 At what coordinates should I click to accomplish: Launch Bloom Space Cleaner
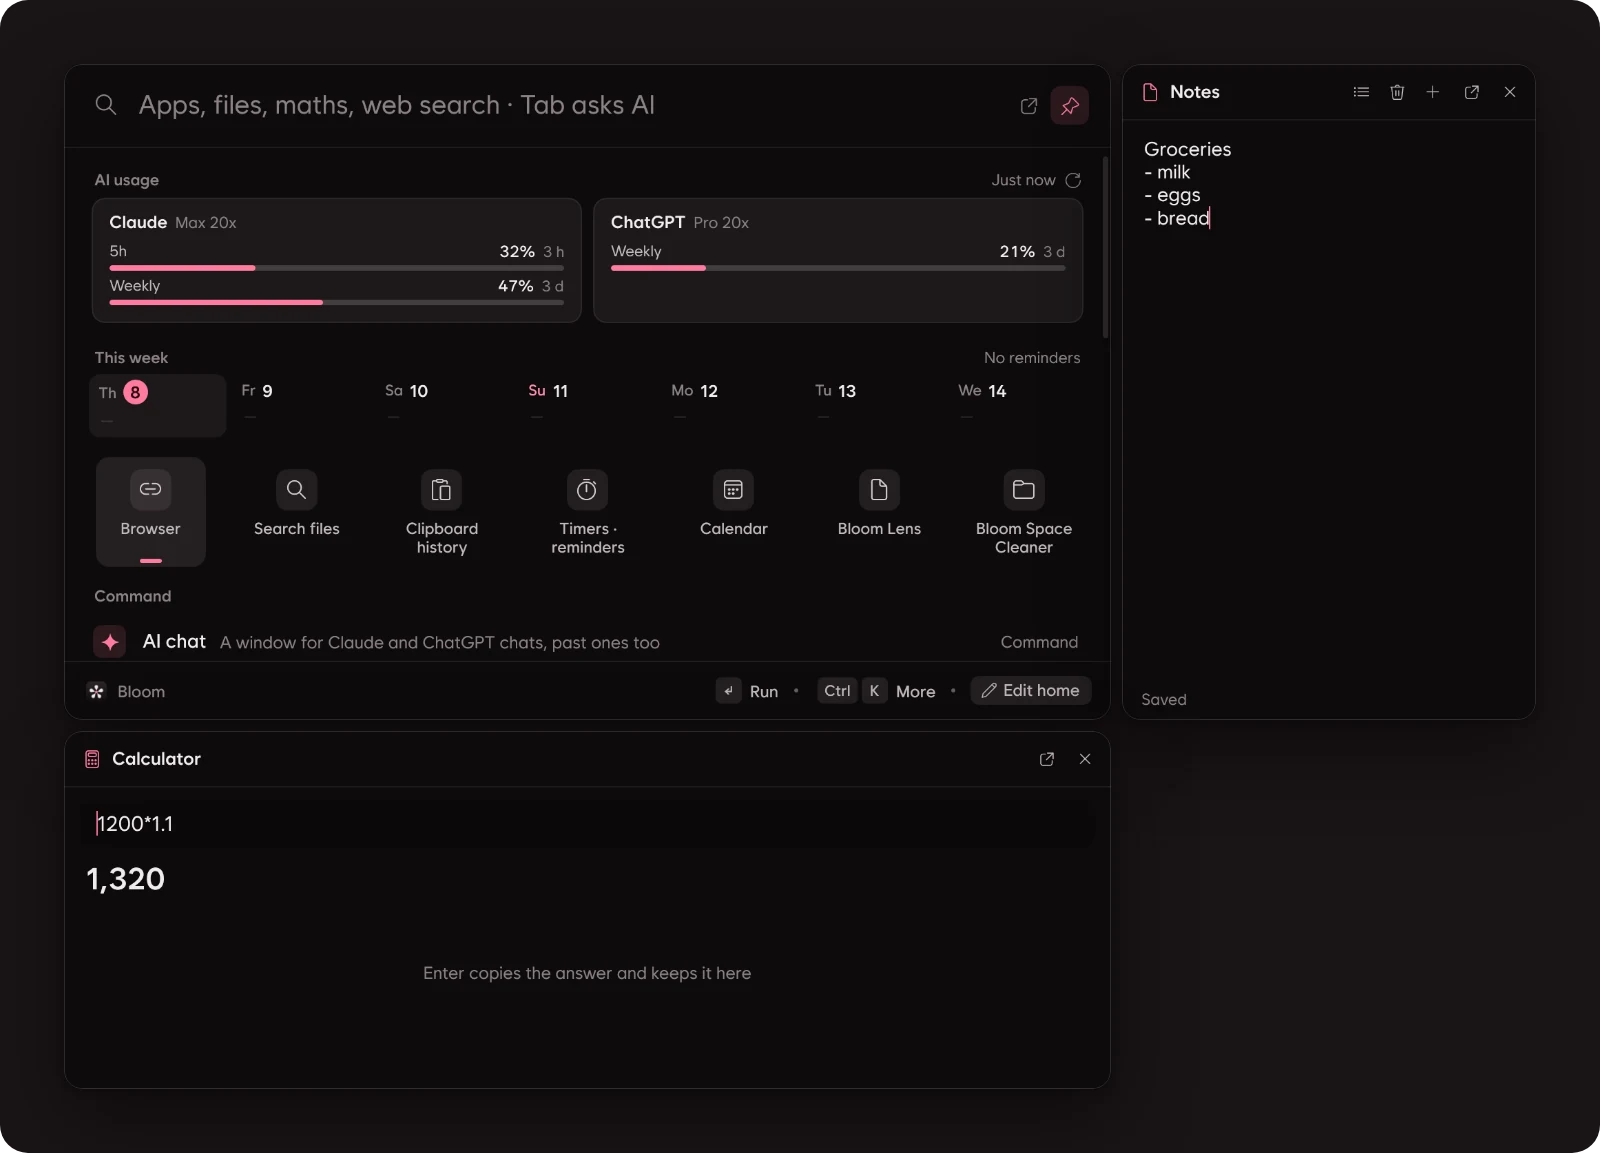point(1024,512)
